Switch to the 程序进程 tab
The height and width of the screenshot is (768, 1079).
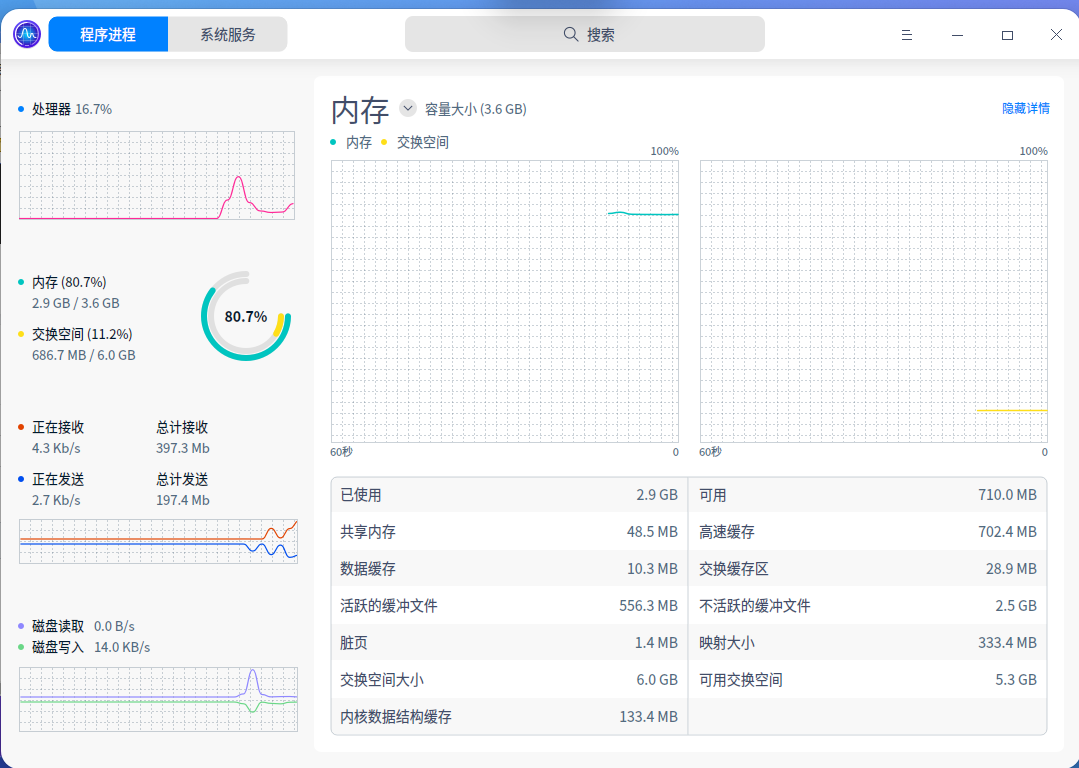(x=107, y=33)
